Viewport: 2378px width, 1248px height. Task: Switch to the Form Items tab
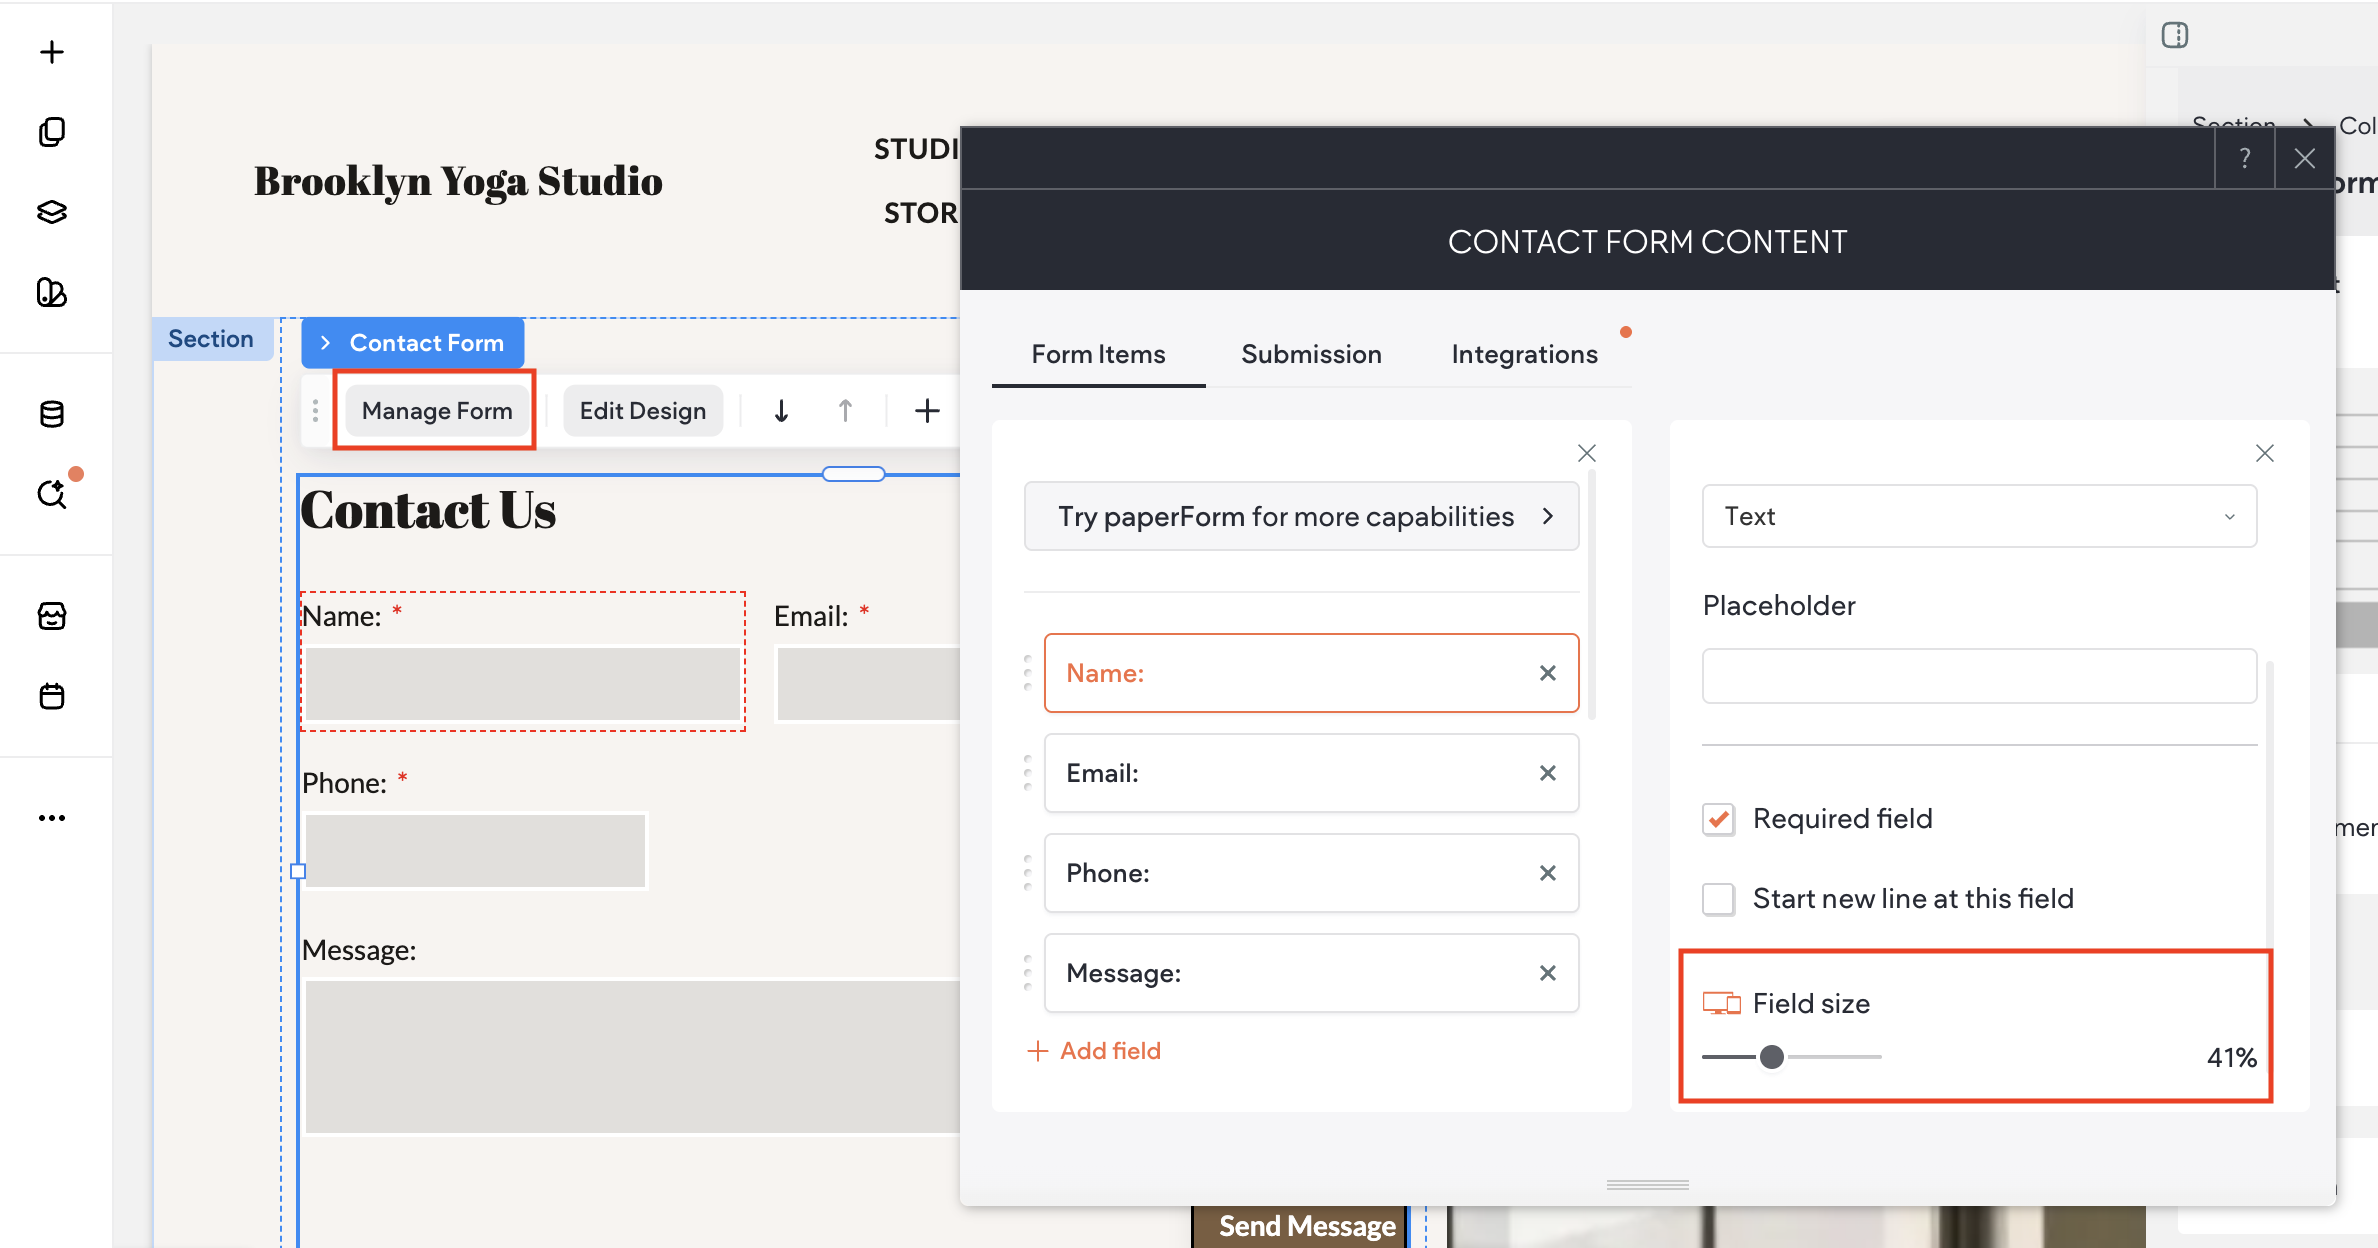(x=1098, y=354)
